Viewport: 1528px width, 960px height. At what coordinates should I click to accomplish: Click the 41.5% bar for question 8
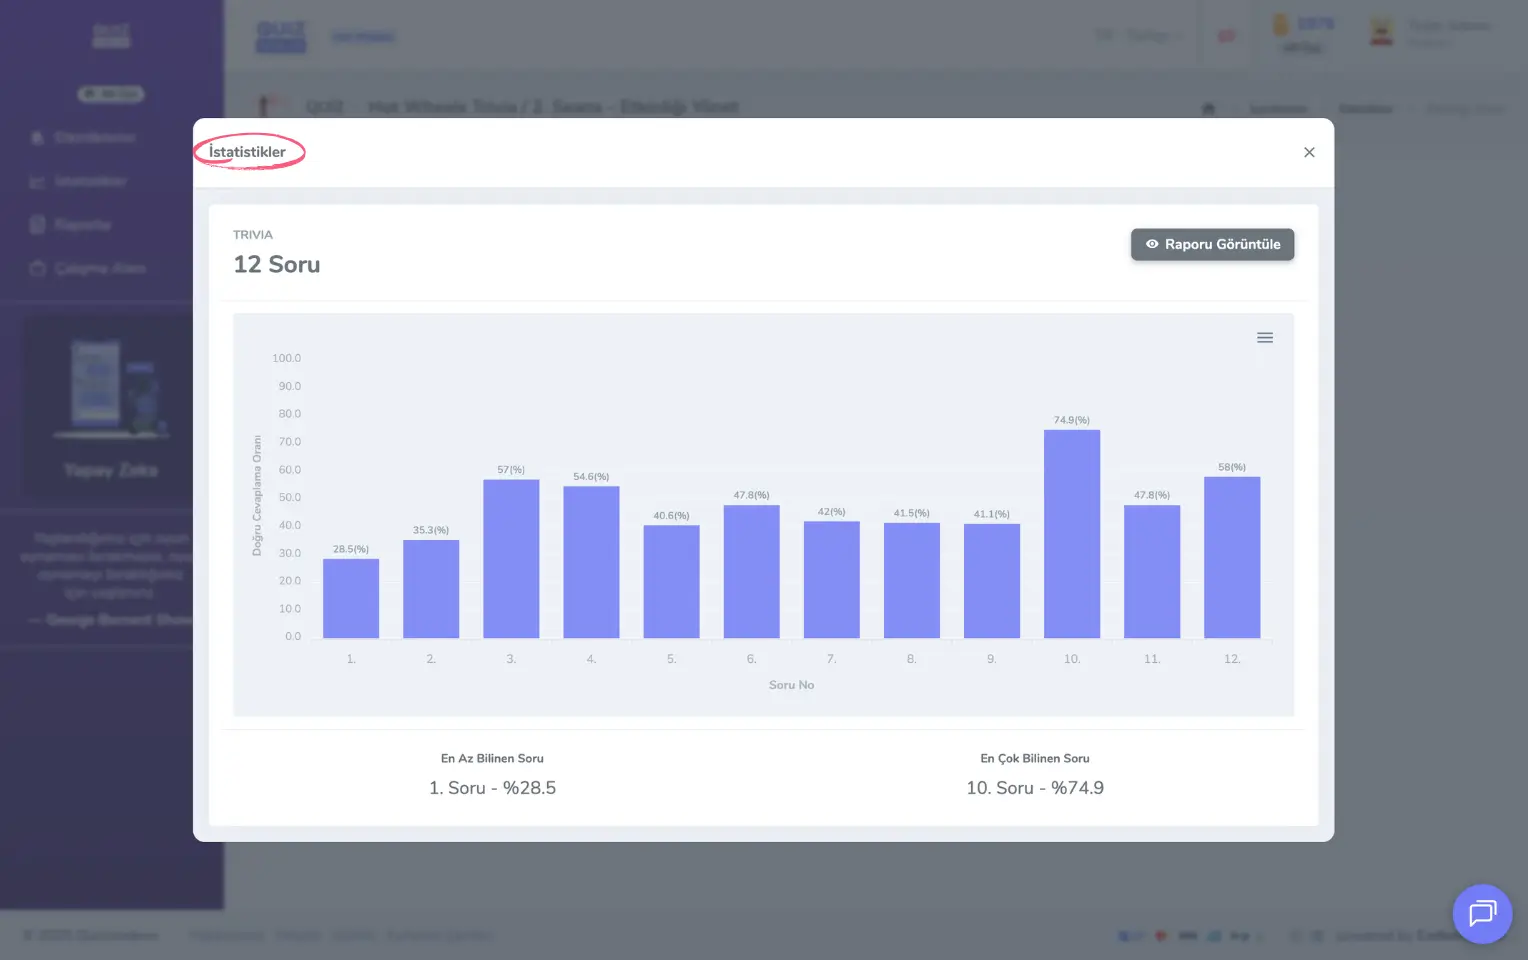pos(911,580)
